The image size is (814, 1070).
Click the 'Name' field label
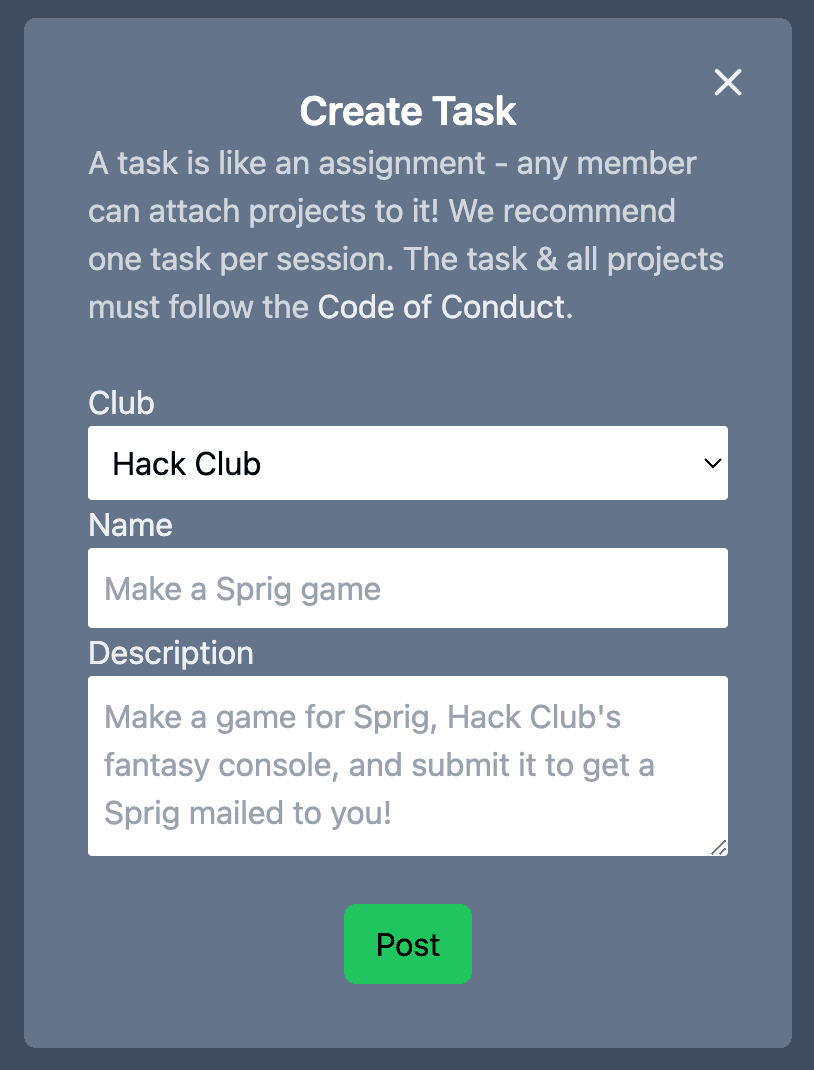point(131,525)
